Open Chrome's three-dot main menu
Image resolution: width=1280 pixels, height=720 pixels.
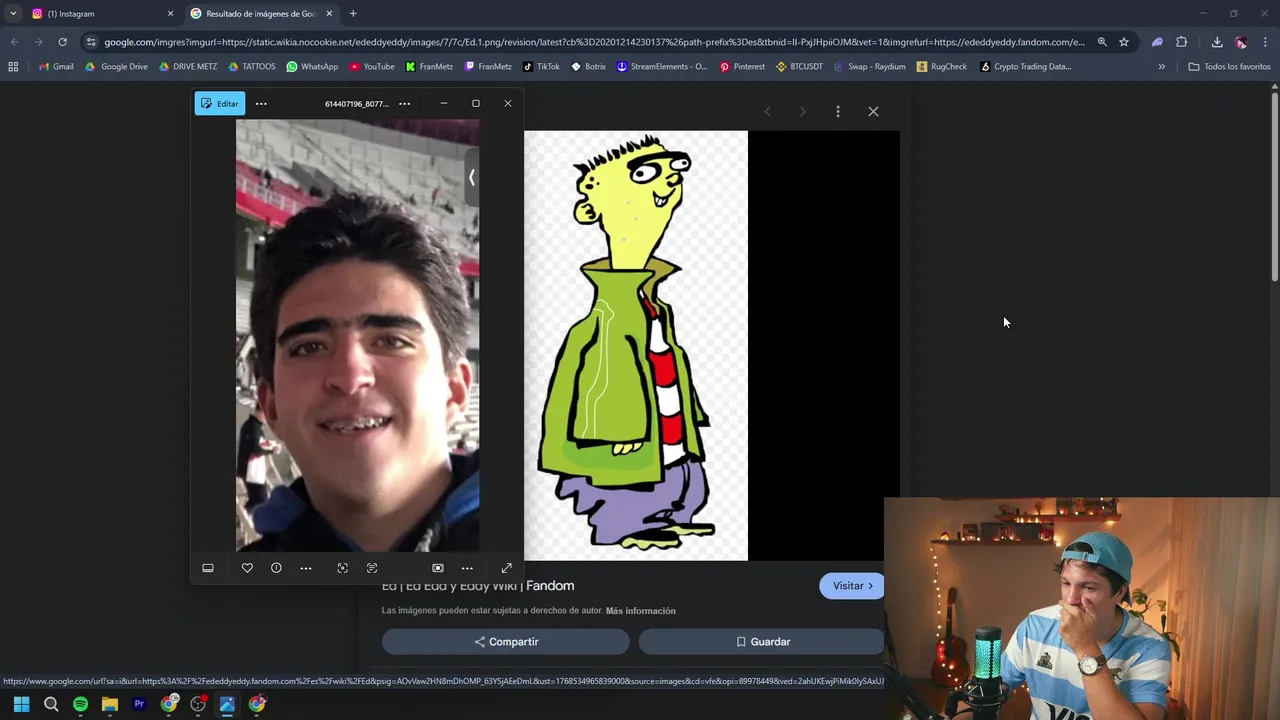click(1265, 42)
